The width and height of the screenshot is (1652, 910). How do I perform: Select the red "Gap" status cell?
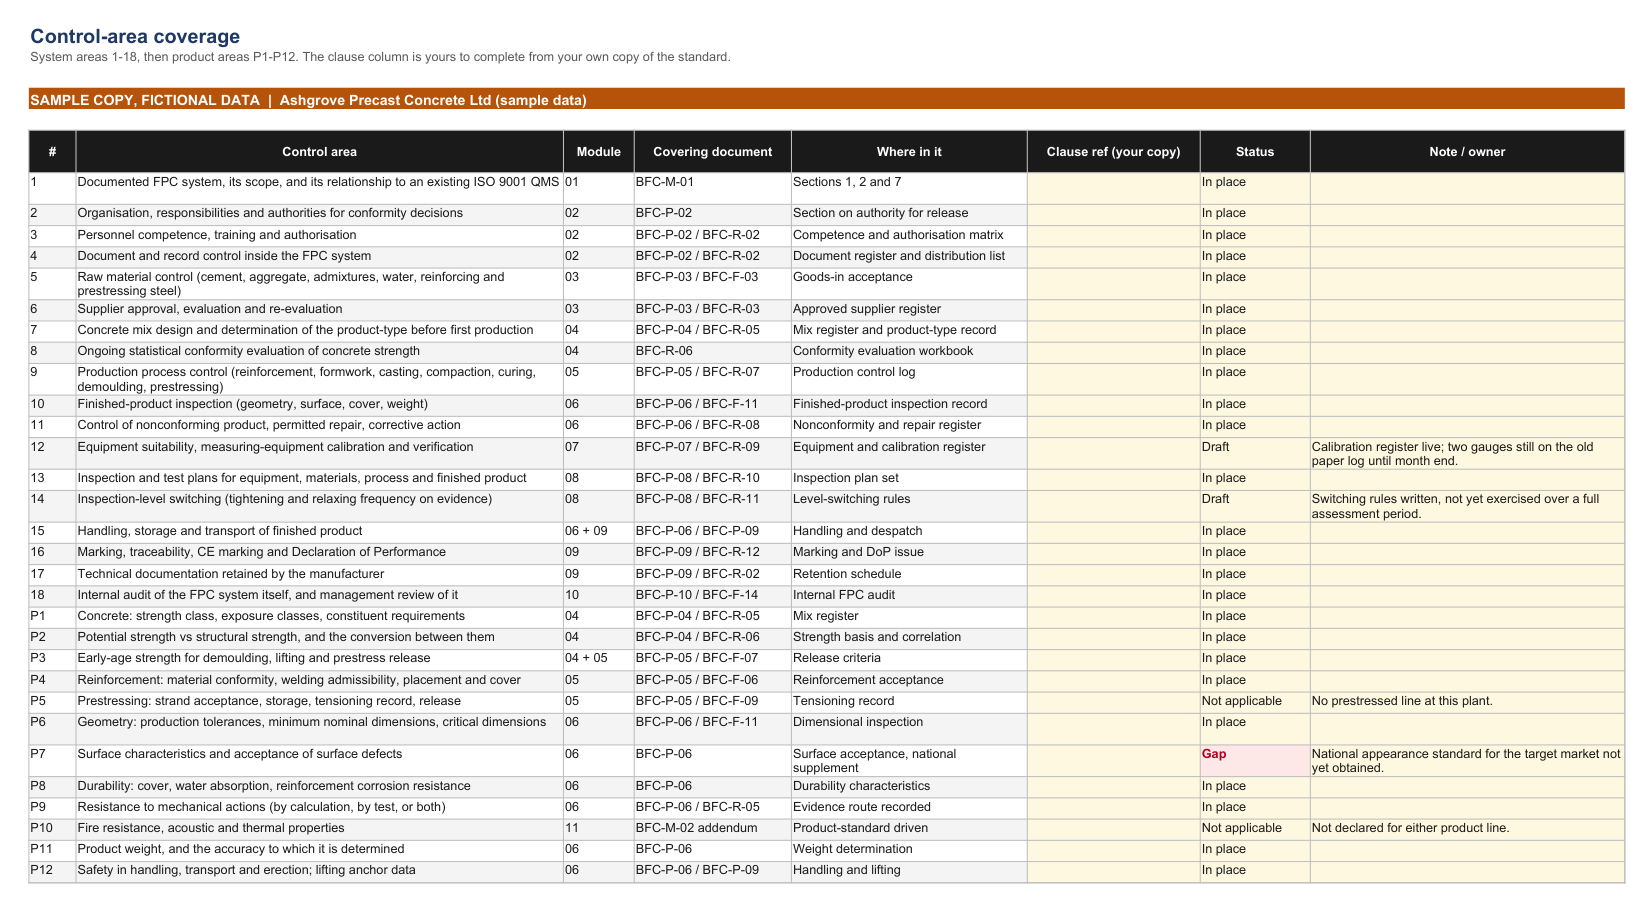[x=1255, y=761]
